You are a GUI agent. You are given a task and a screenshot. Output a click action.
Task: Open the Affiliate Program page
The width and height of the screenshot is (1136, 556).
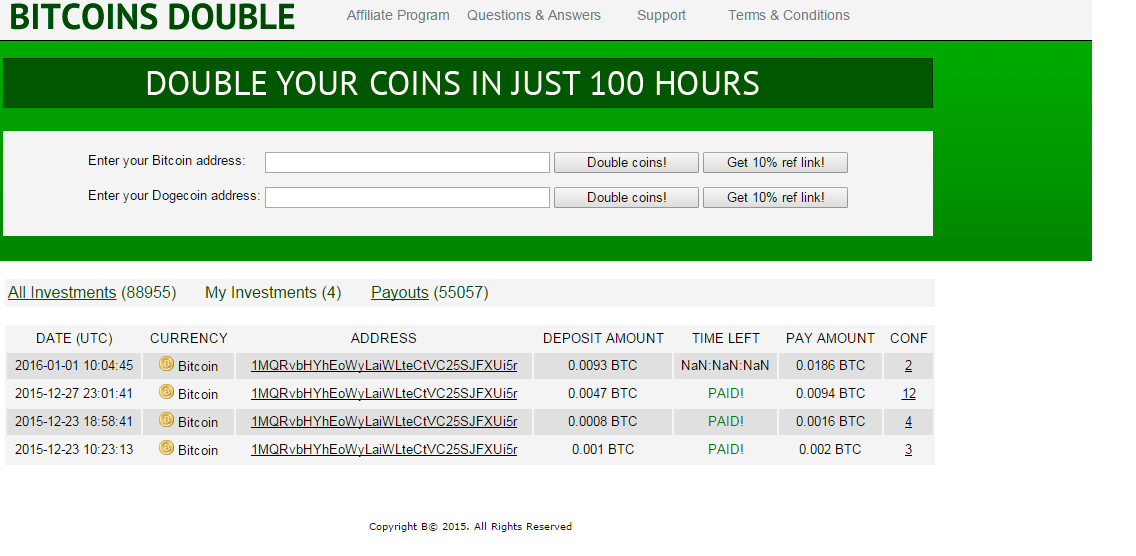pos(398,15)
